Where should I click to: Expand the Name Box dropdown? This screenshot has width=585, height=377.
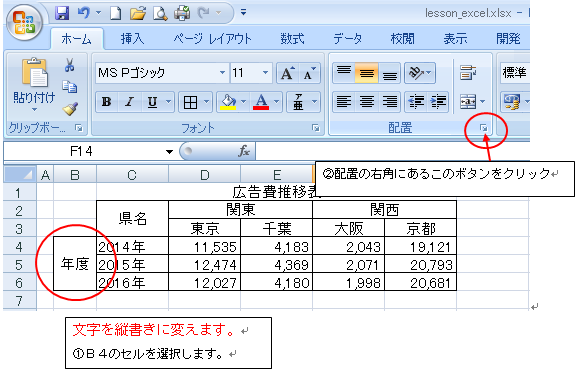click(169, 152)
